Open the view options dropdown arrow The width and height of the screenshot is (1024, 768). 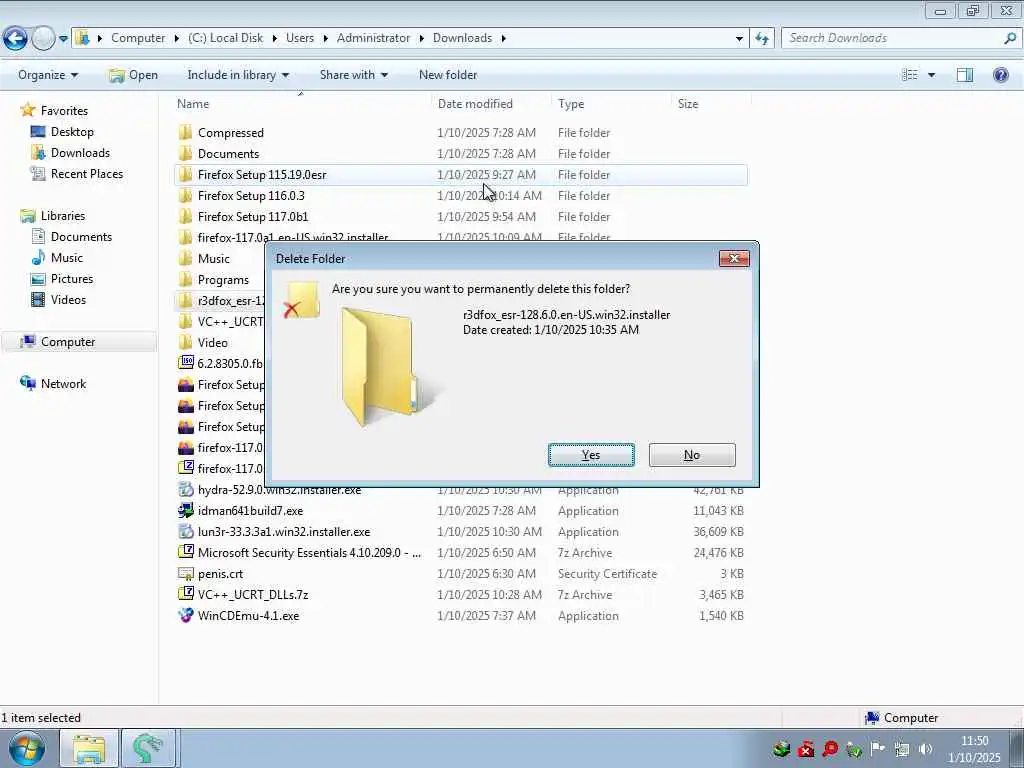931,75
